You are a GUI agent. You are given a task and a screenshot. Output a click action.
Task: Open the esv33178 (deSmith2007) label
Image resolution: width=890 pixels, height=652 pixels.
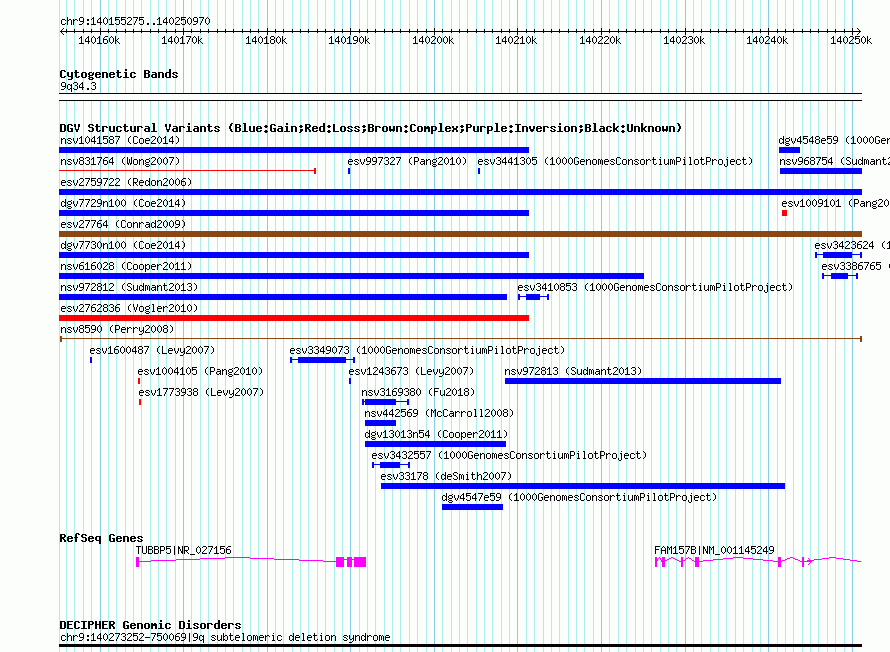(x=446, y=476)
